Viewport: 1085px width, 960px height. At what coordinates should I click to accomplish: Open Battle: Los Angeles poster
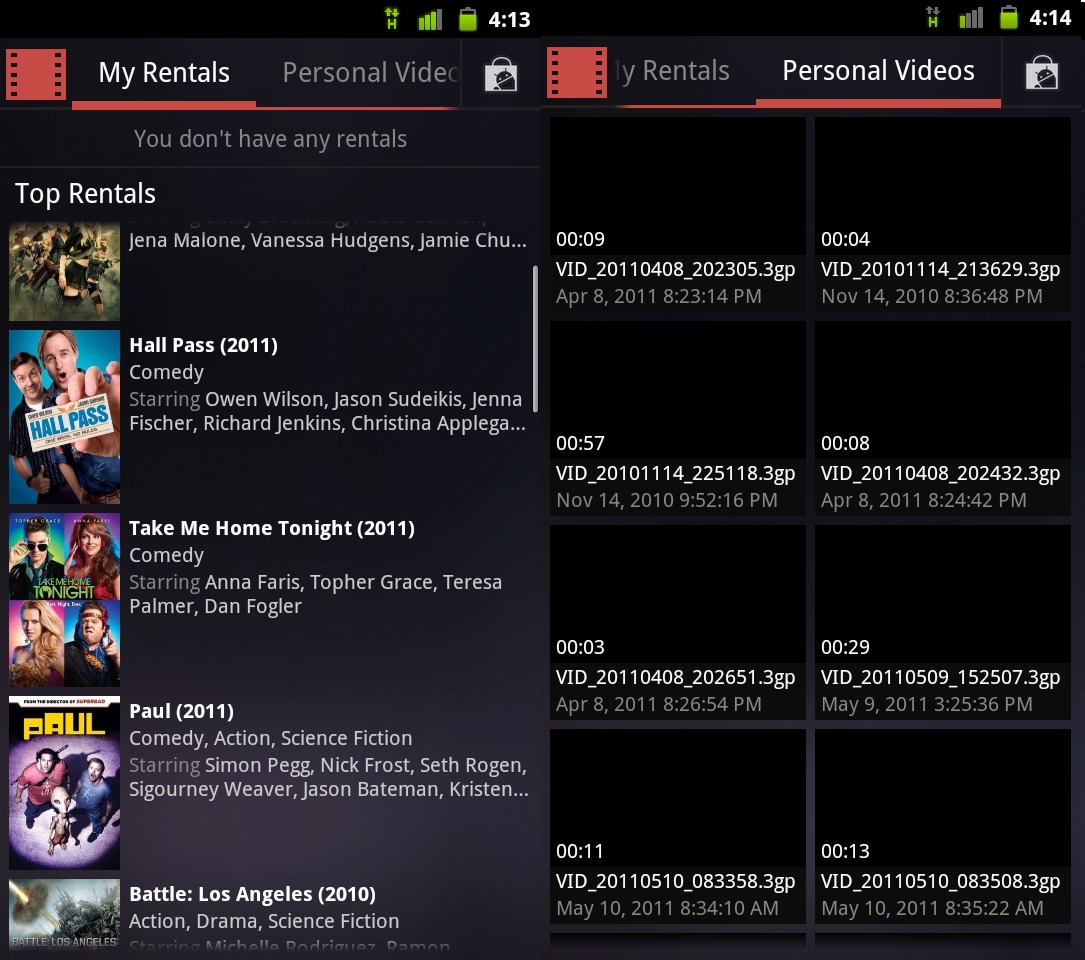pyautogui.click(x=64, y=914)
